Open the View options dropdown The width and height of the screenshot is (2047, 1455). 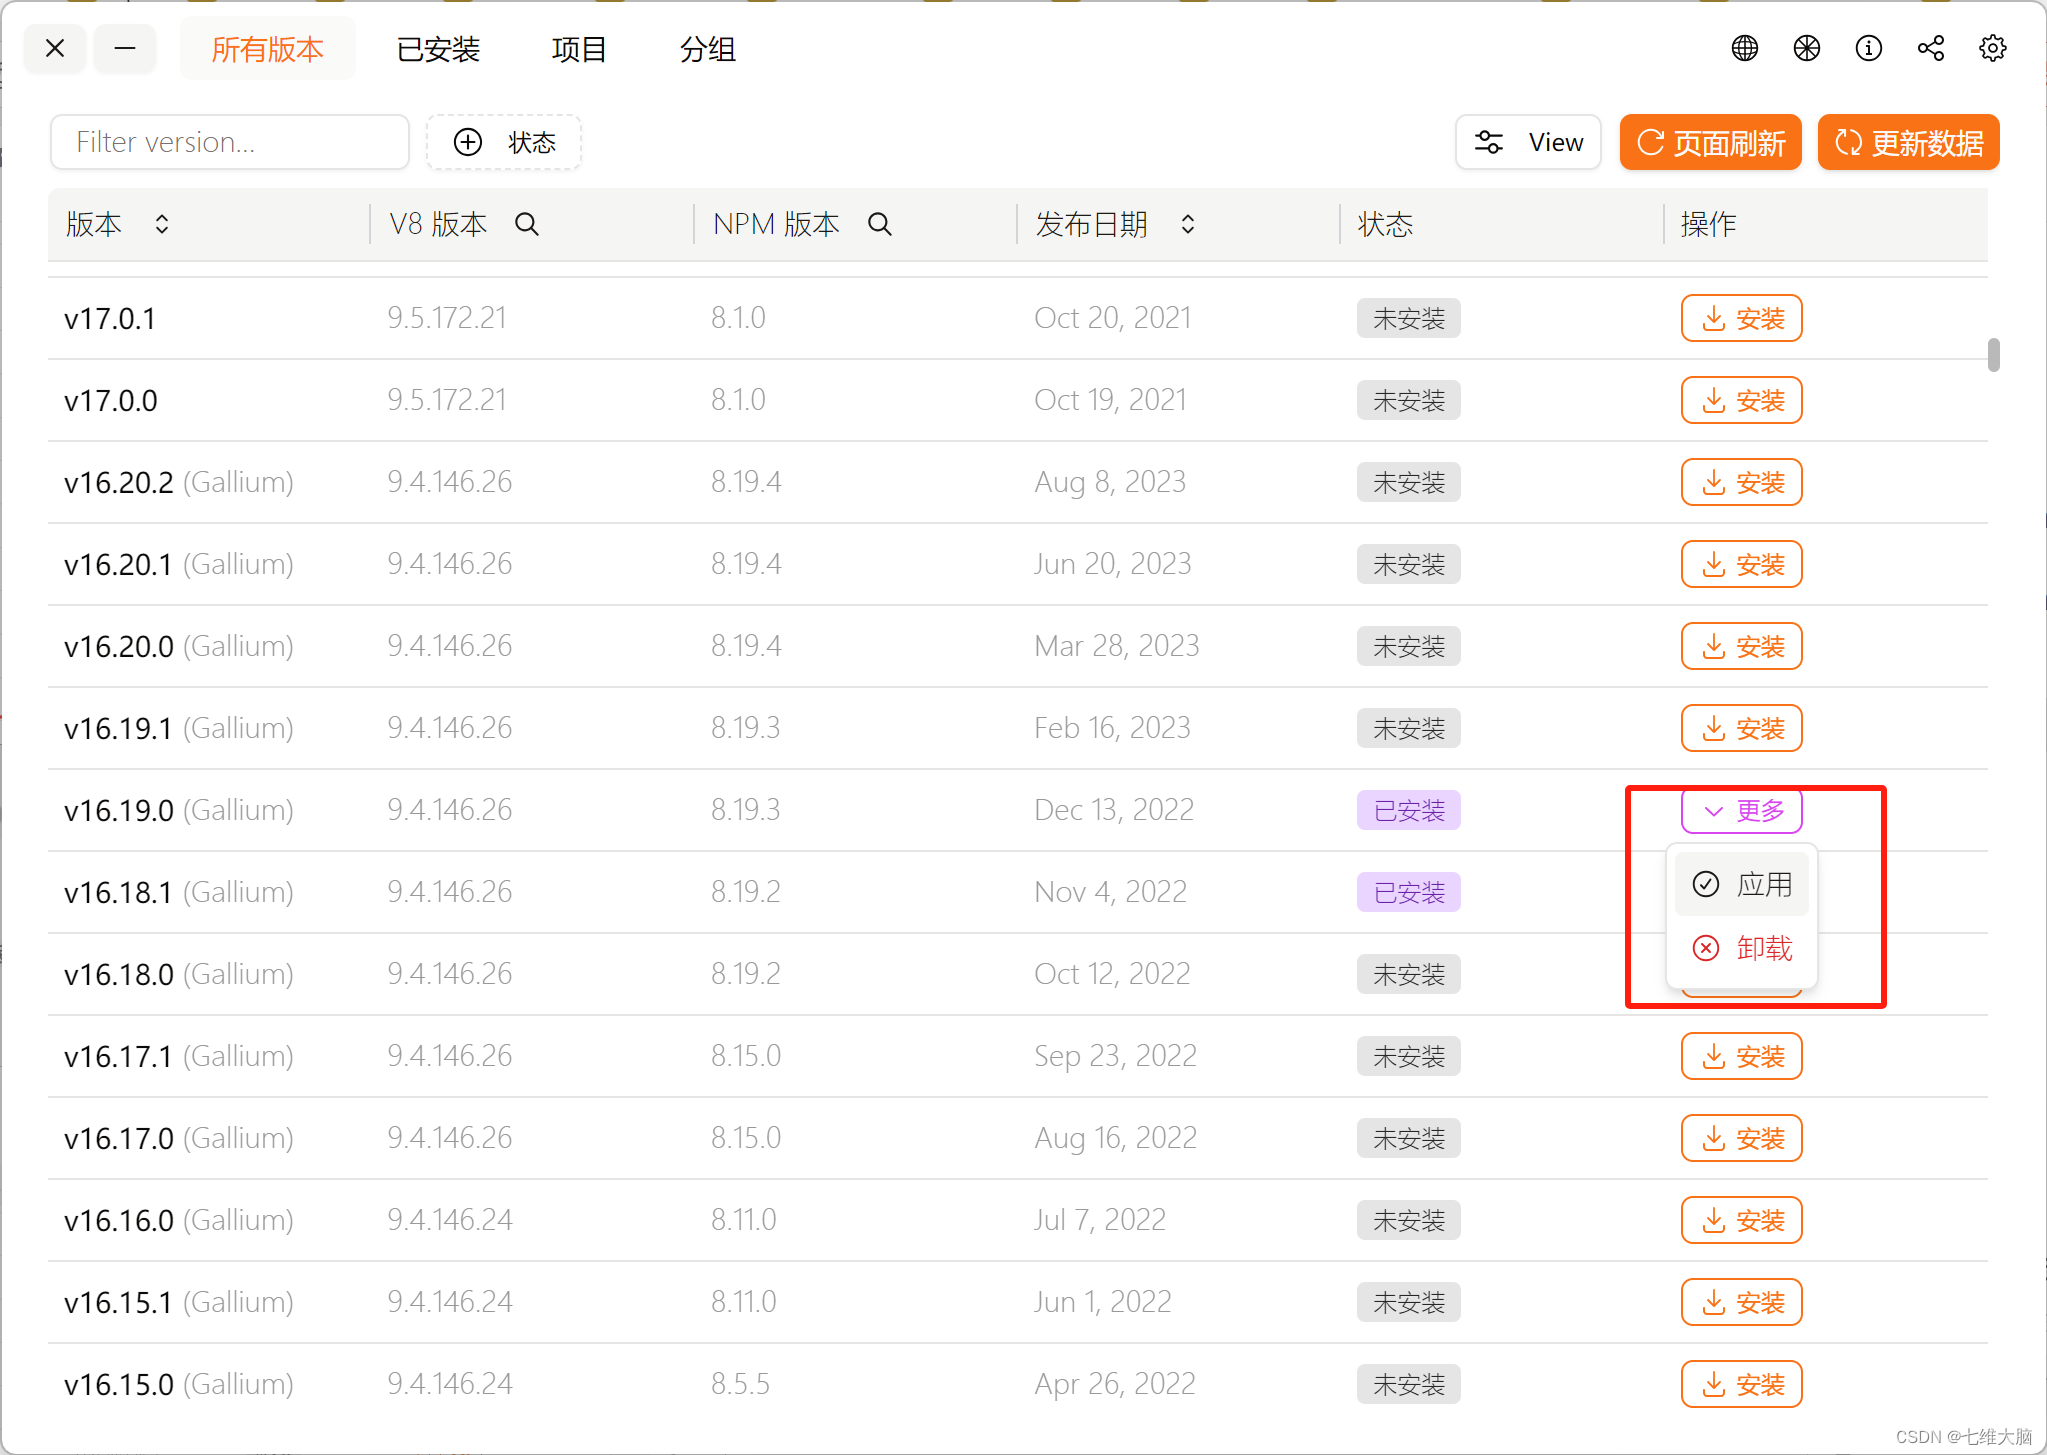click(1528, 142)
